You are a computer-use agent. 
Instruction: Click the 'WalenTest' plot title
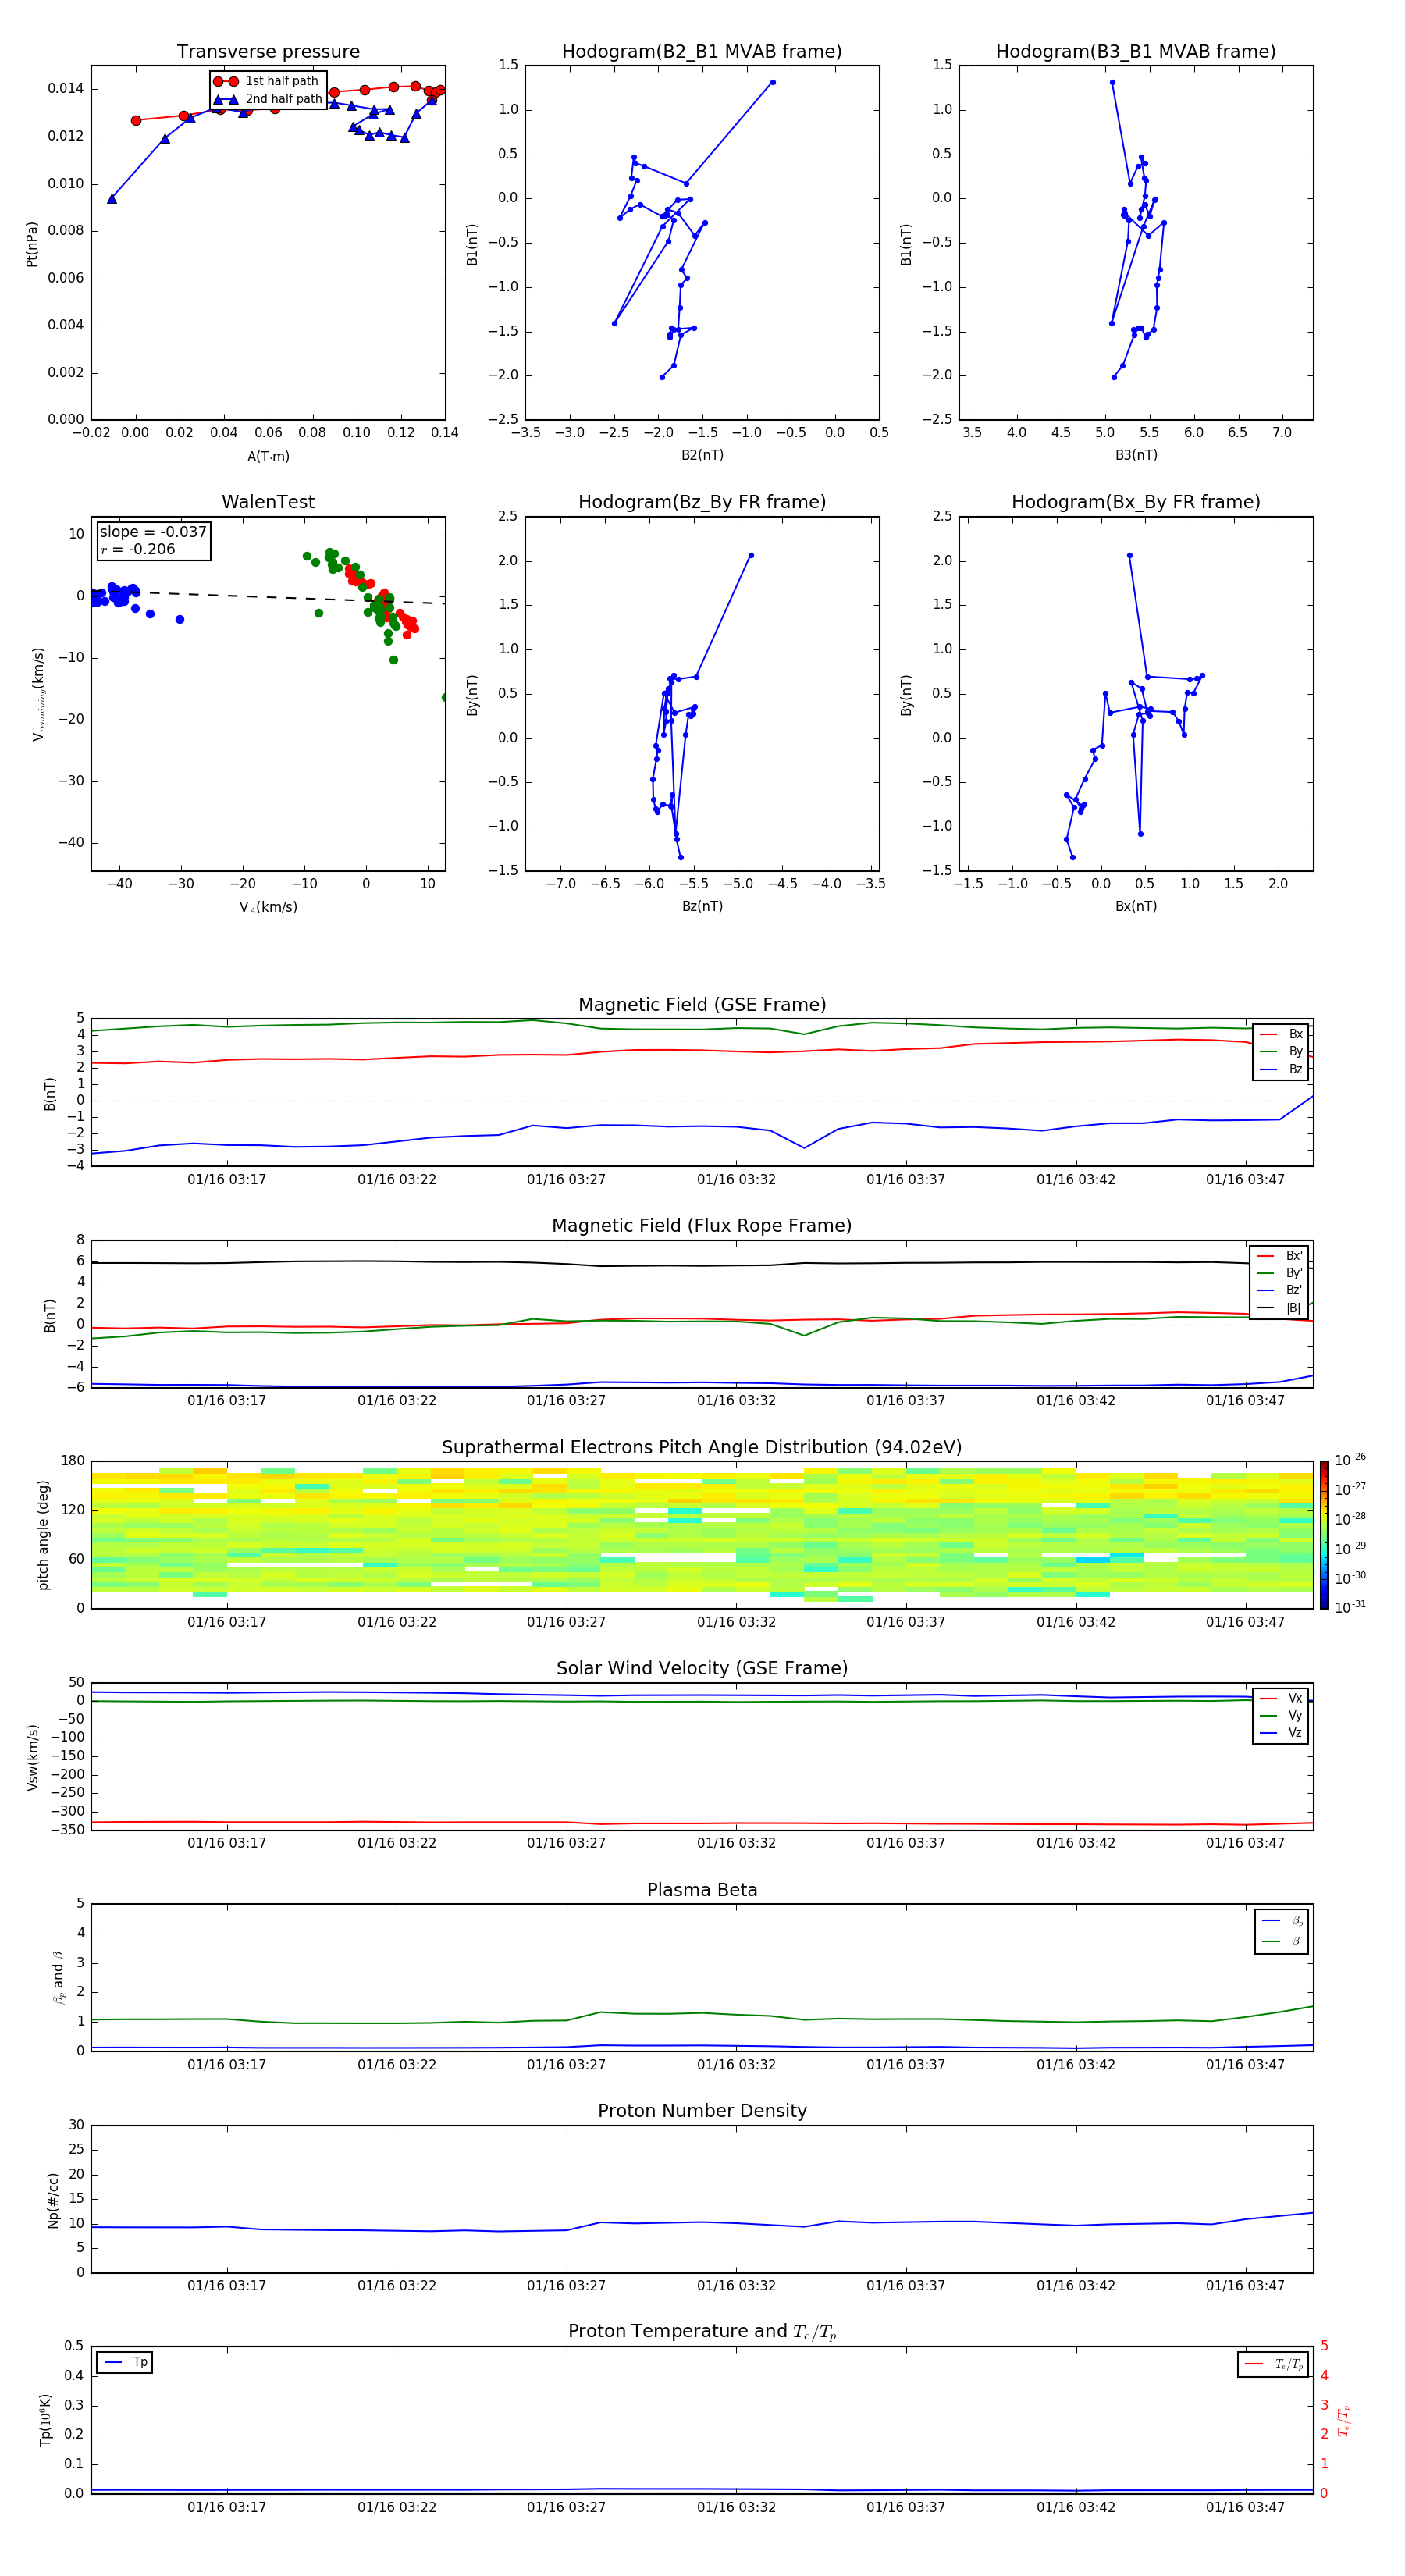tap(268, 502)
